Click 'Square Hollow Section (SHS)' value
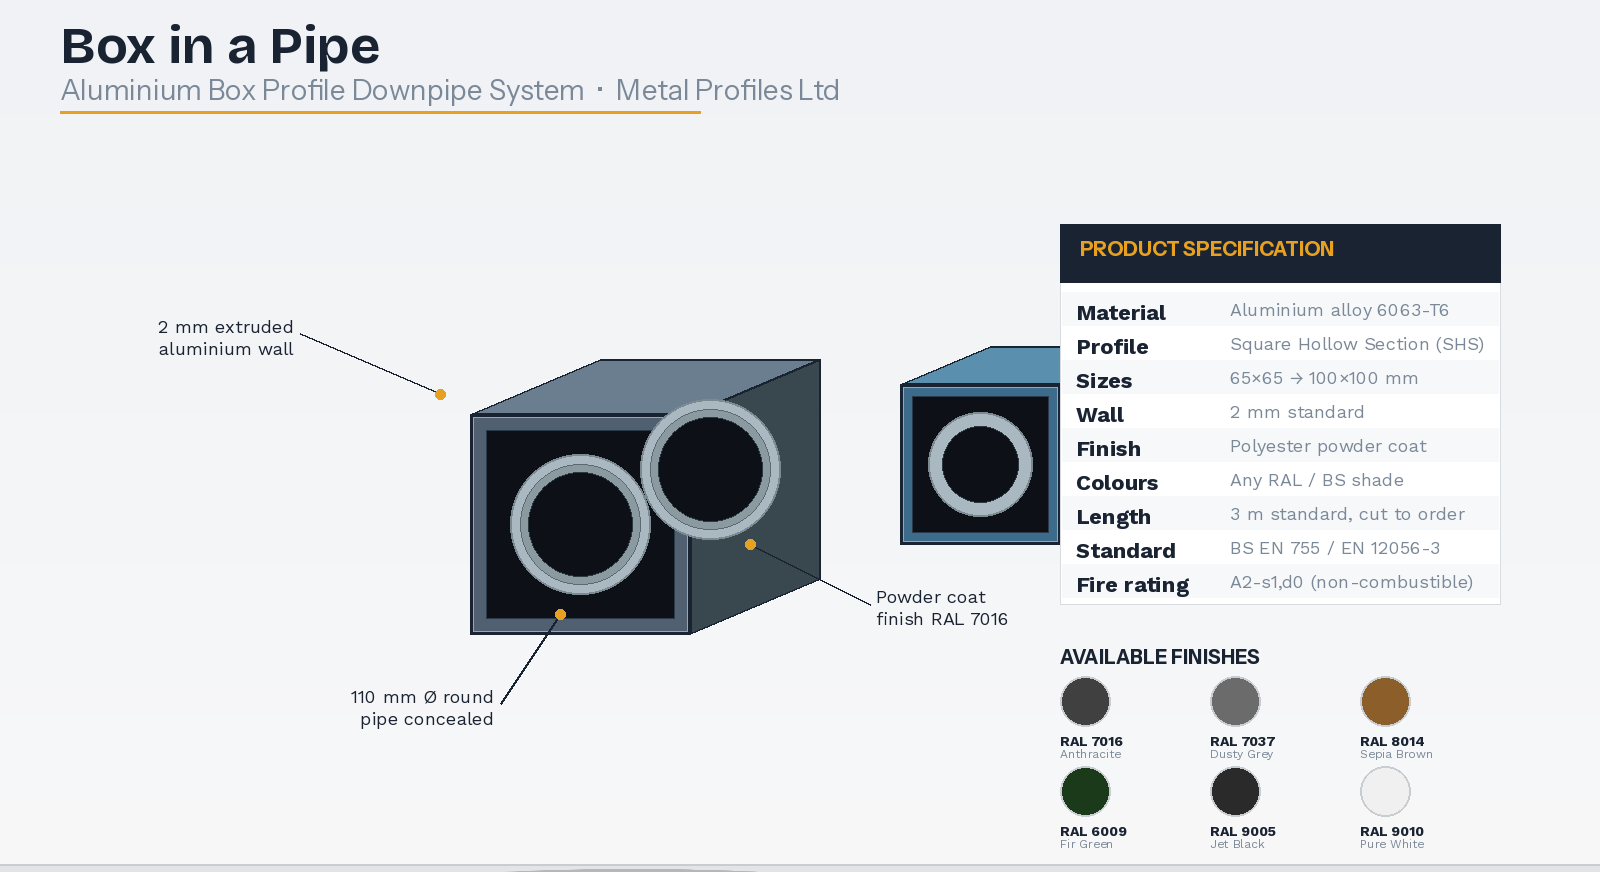Screen dimensions: 1600x872 [x=1357, y=344]
